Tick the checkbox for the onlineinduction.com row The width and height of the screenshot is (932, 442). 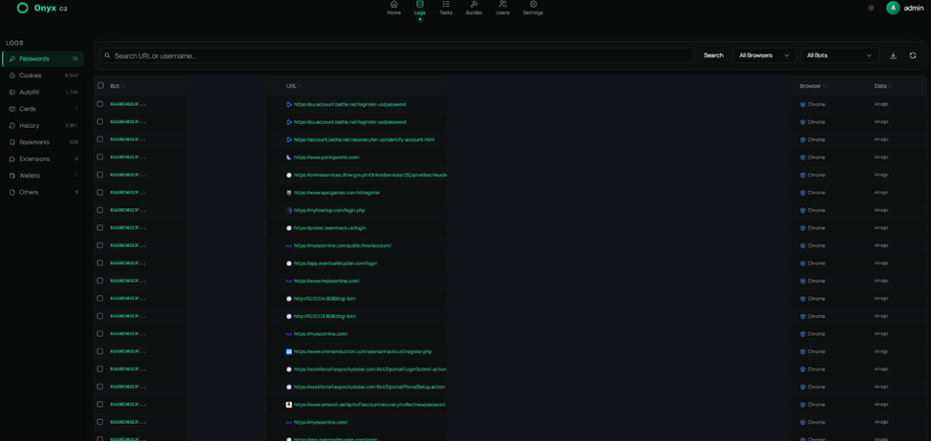tap(100, 351)
